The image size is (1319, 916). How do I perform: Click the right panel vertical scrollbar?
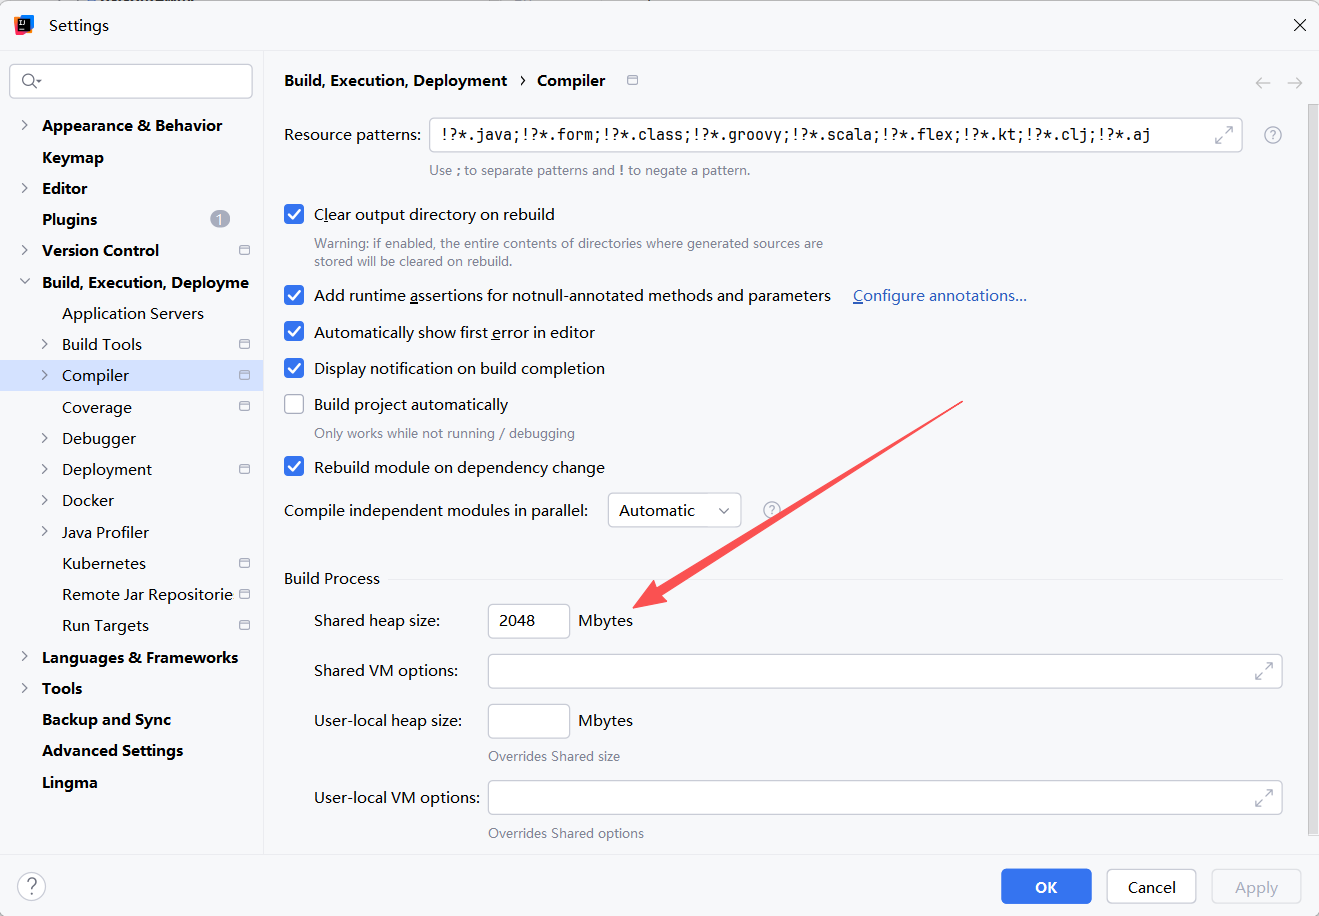(x=1313, y=470)
